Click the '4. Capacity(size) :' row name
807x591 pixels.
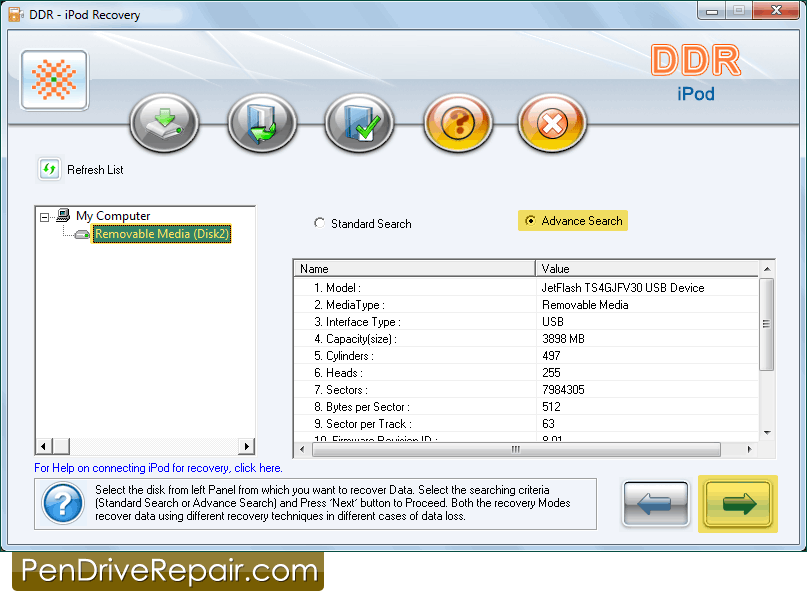[355, 339]
